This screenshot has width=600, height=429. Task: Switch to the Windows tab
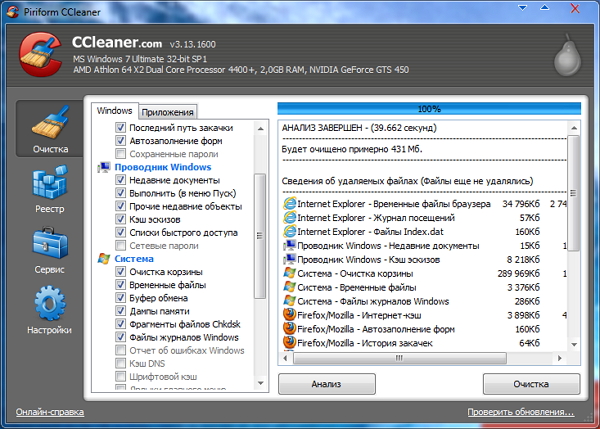(114, 111)
